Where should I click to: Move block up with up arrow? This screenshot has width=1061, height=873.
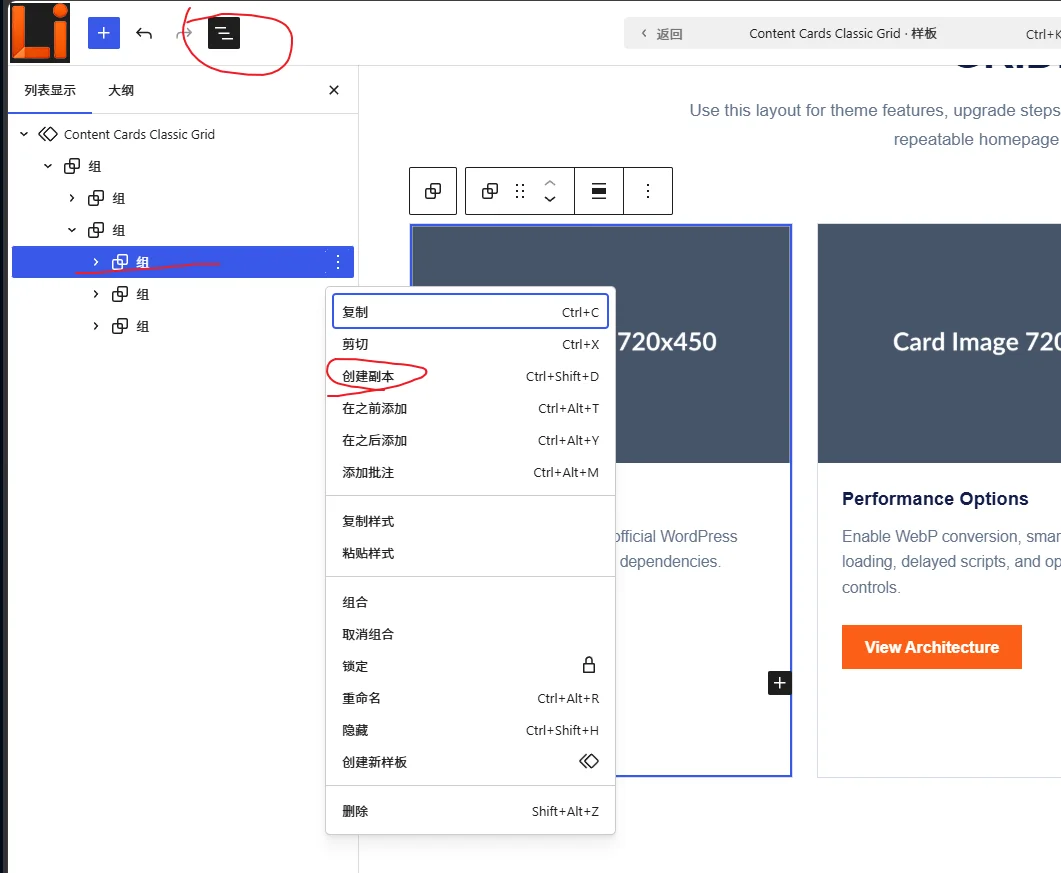(550, 183)
